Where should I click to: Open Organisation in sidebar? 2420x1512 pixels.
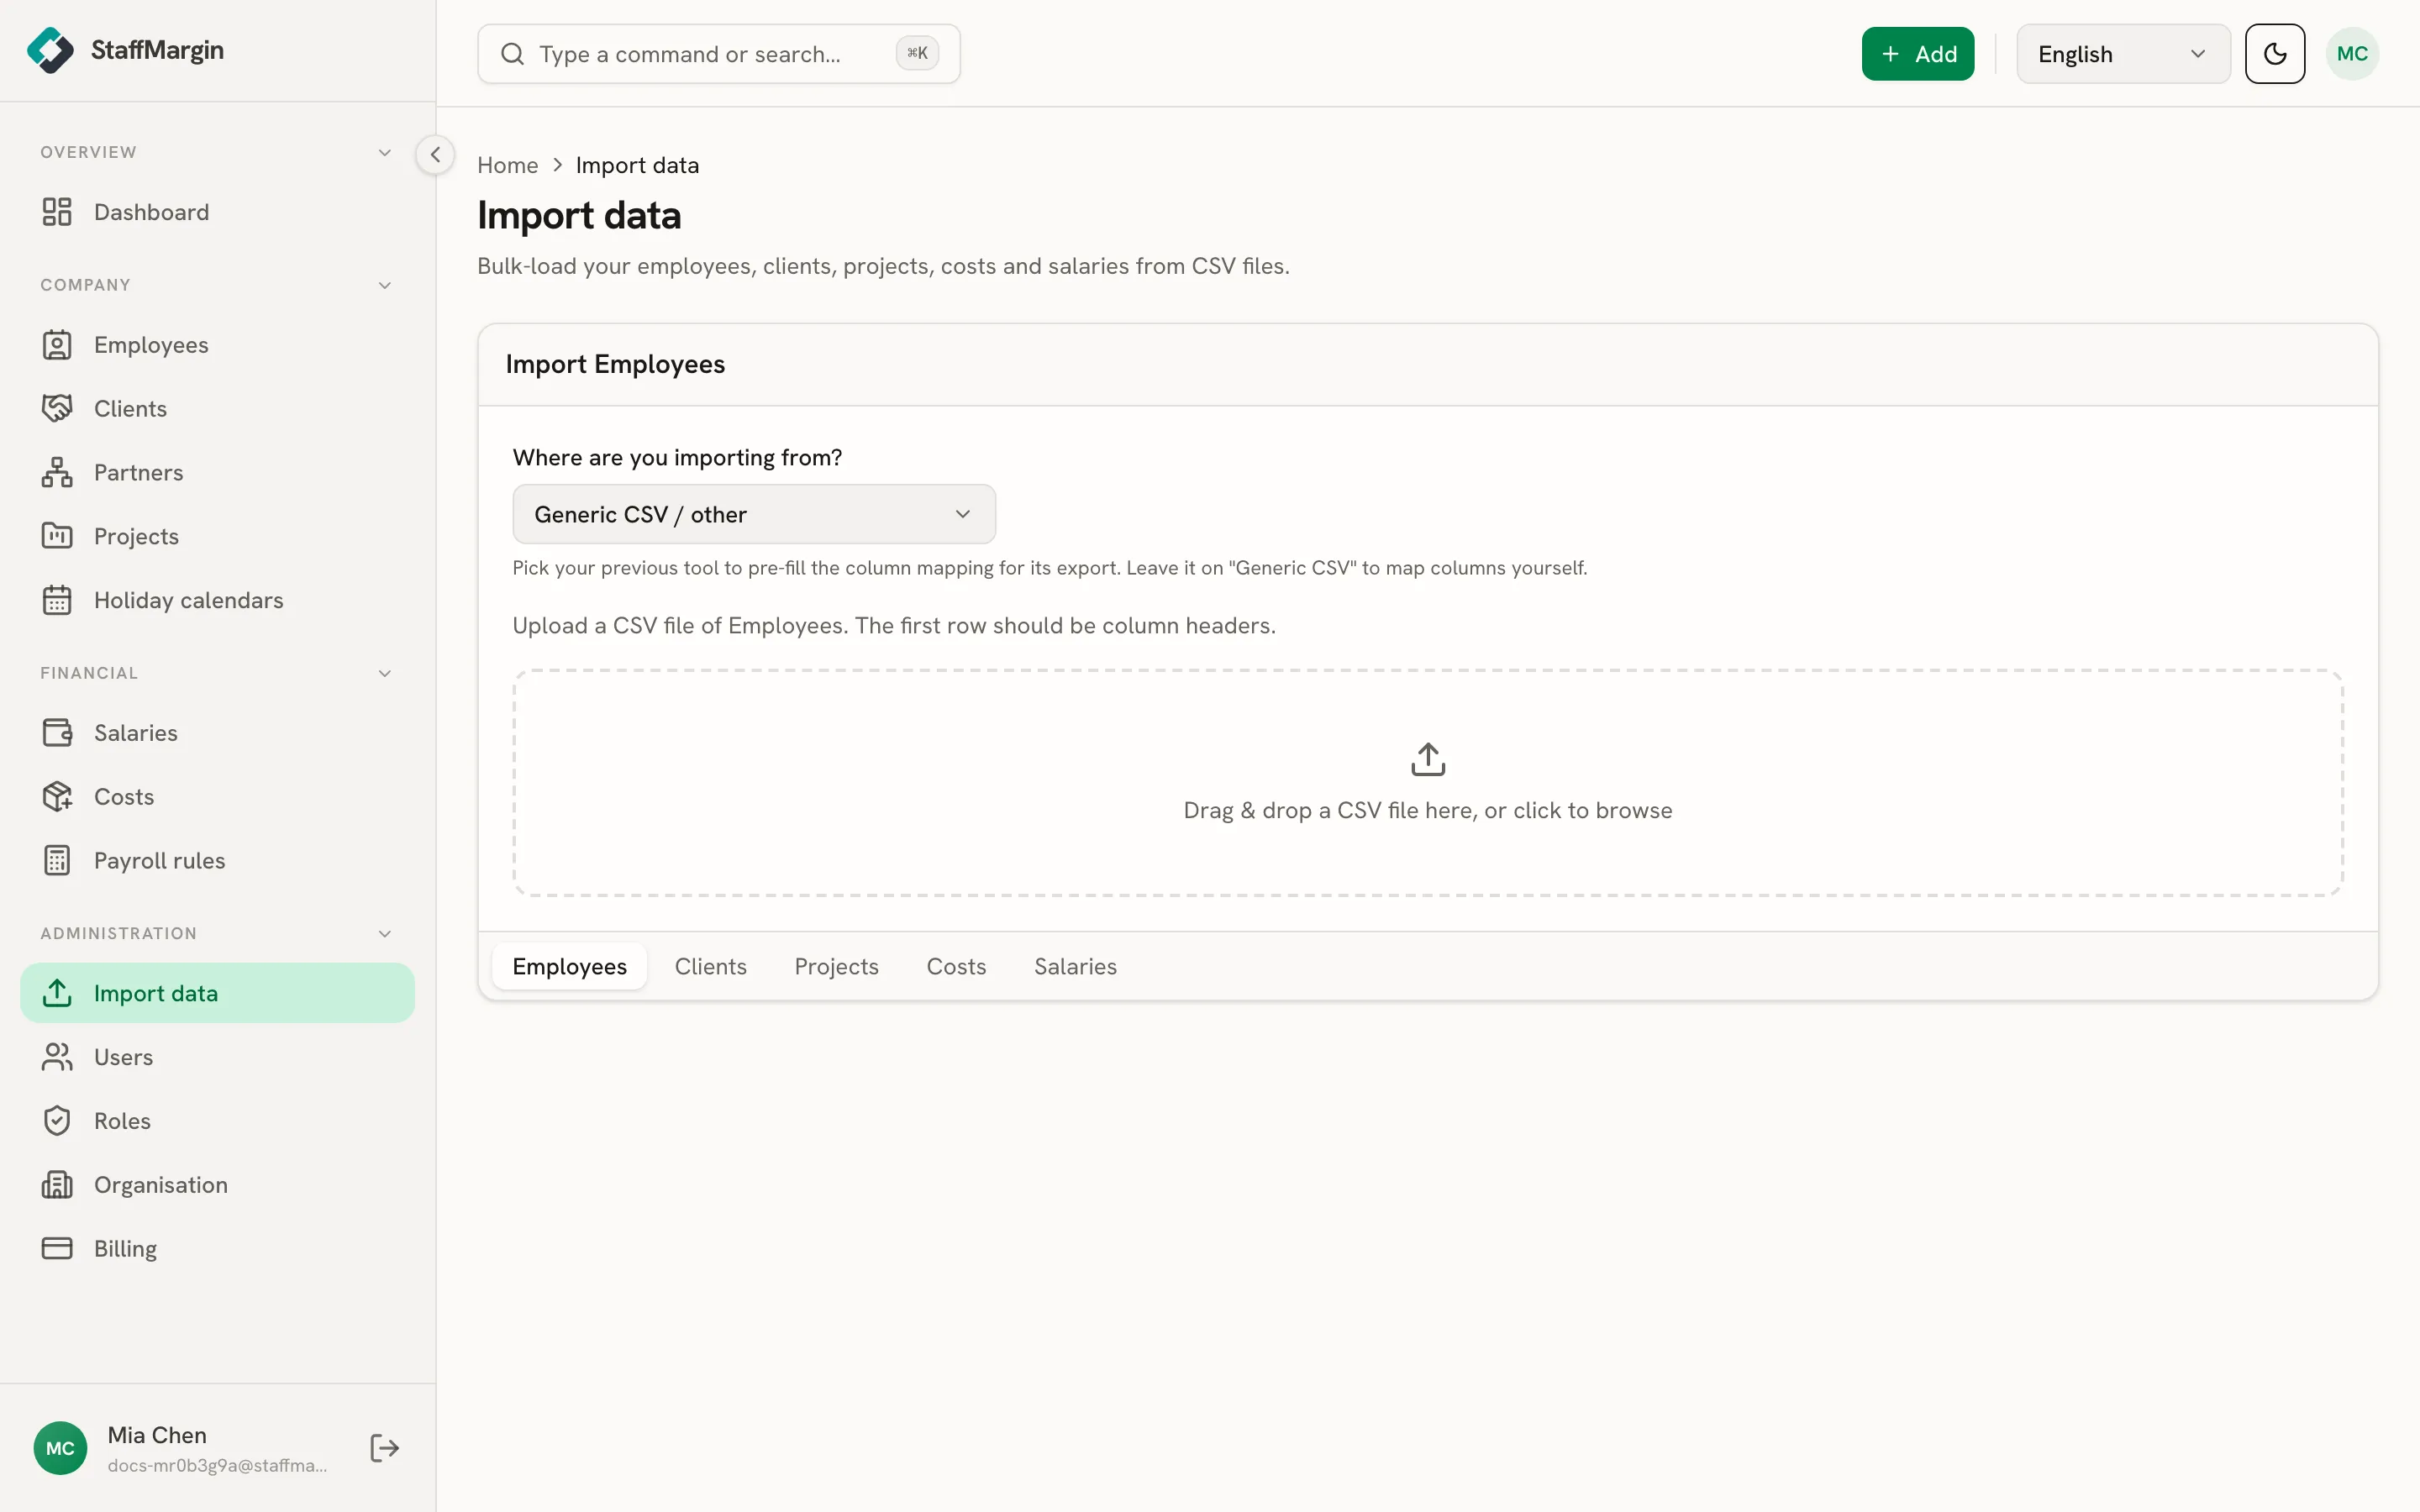[217, 1185]
